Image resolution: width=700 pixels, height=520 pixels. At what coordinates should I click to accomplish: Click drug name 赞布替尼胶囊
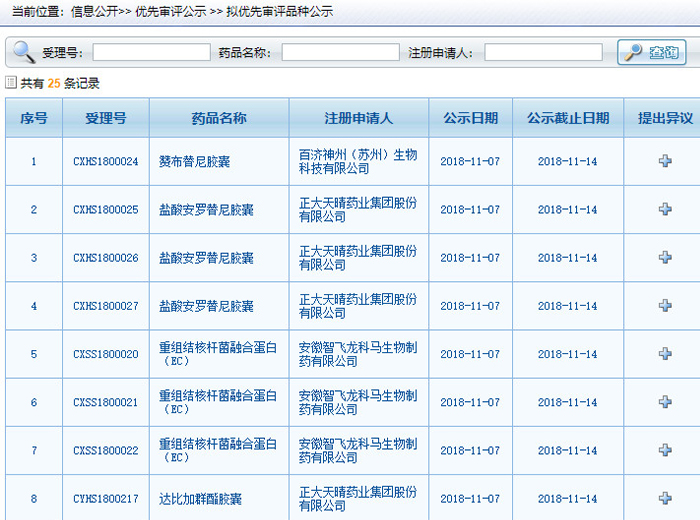[x=195, y=161]
